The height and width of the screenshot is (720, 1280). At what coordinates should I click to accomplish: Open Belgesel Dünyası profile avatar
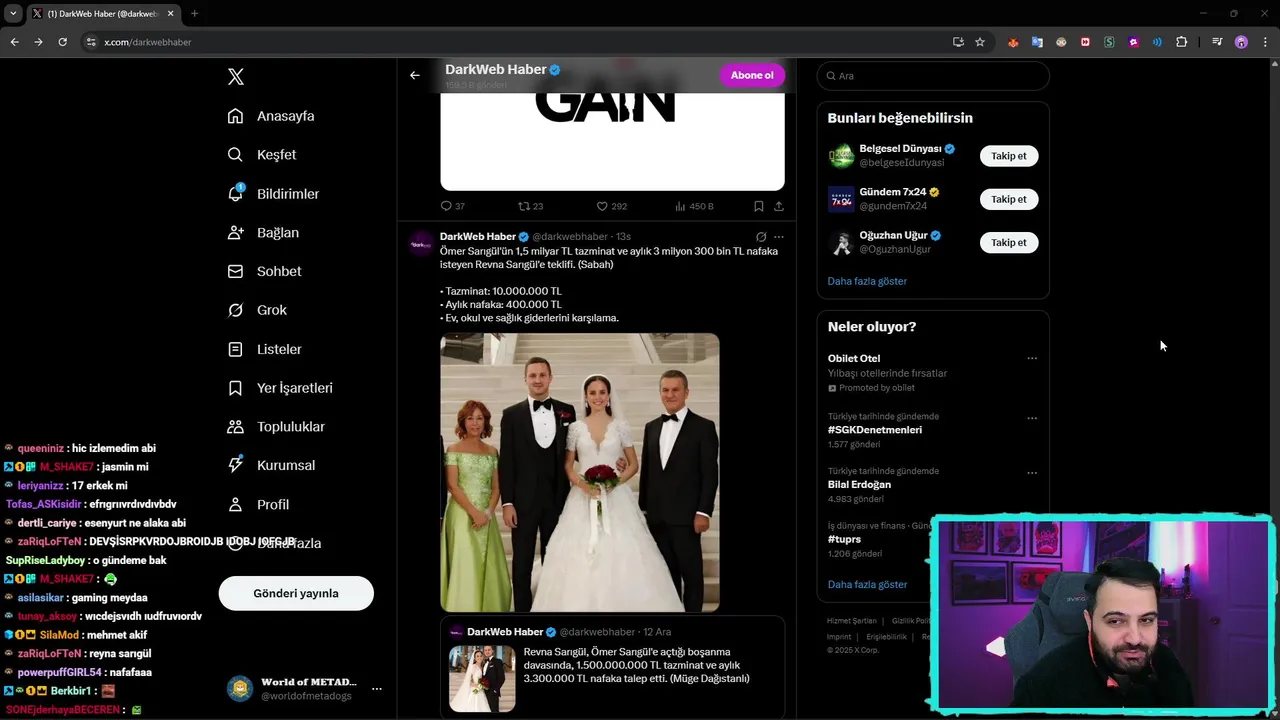(841, 156)
